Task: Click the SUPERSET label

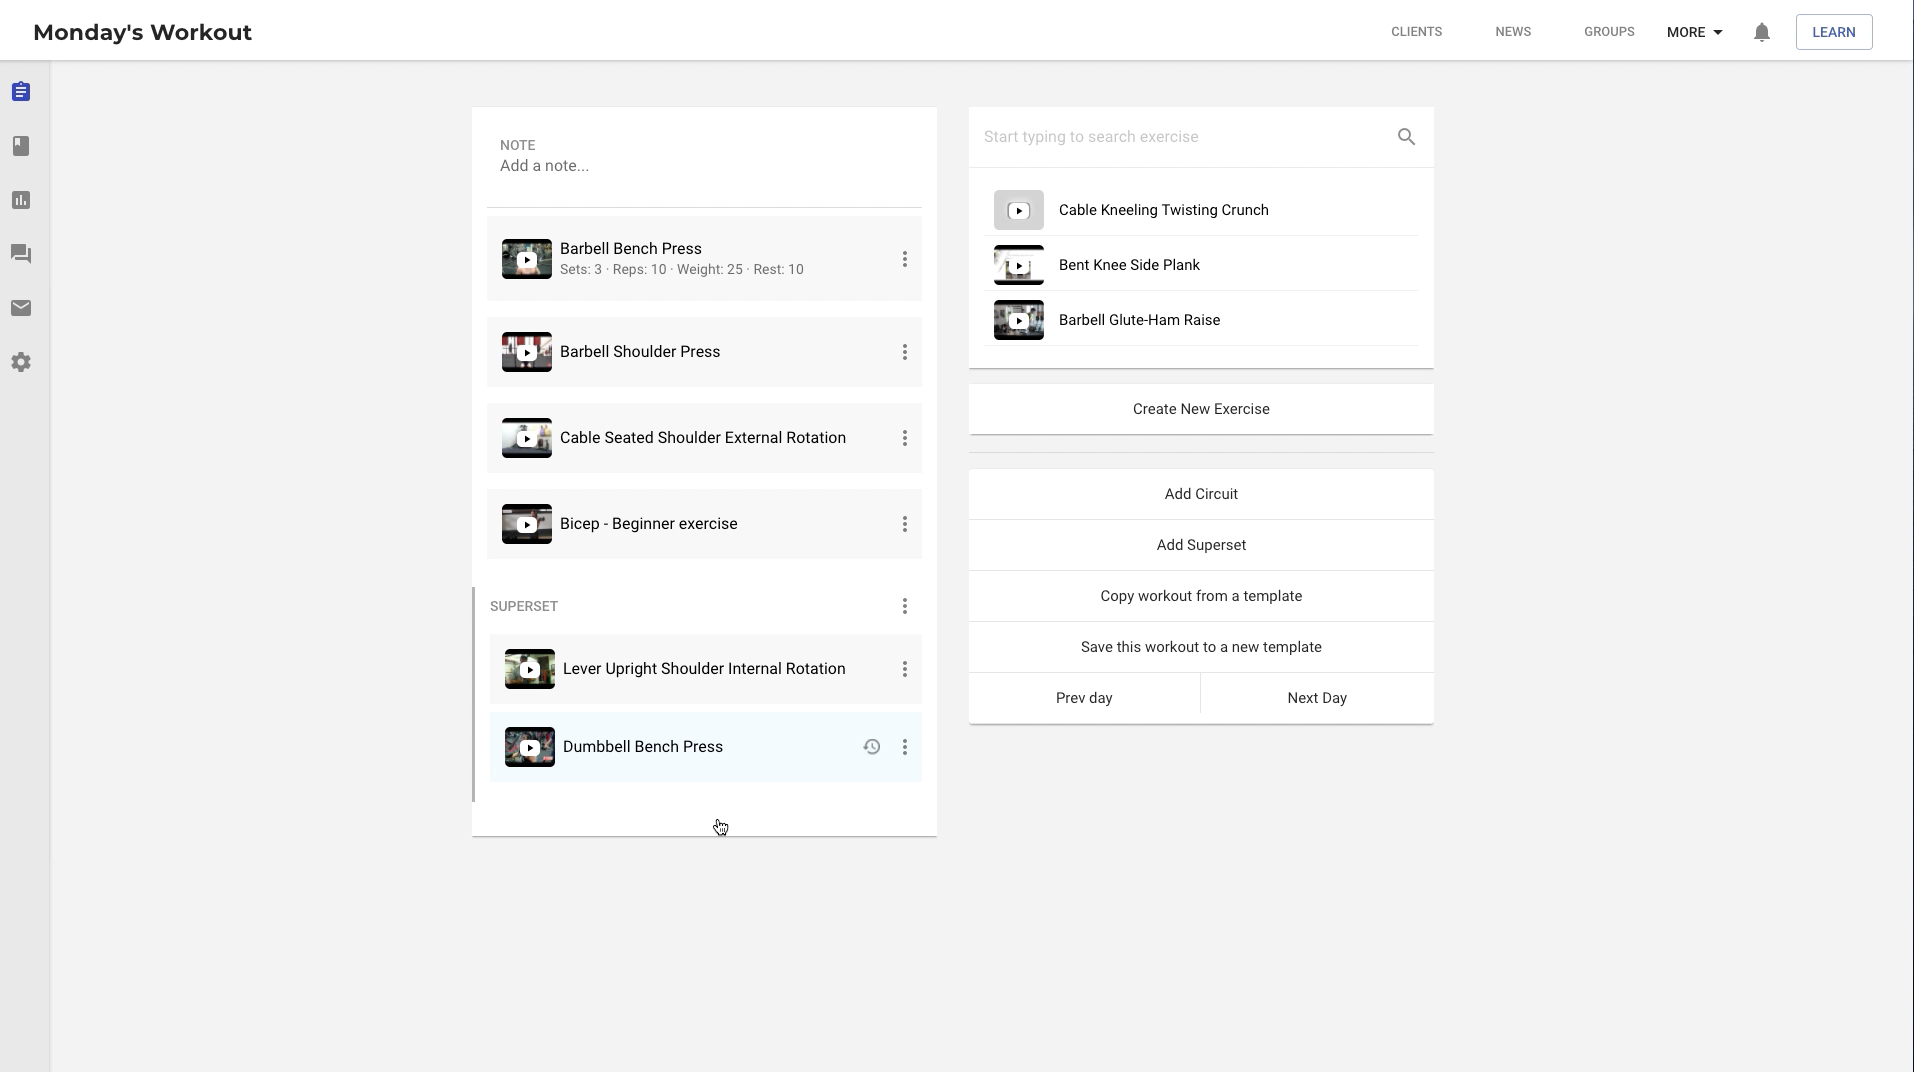Action: pos(524,606)
